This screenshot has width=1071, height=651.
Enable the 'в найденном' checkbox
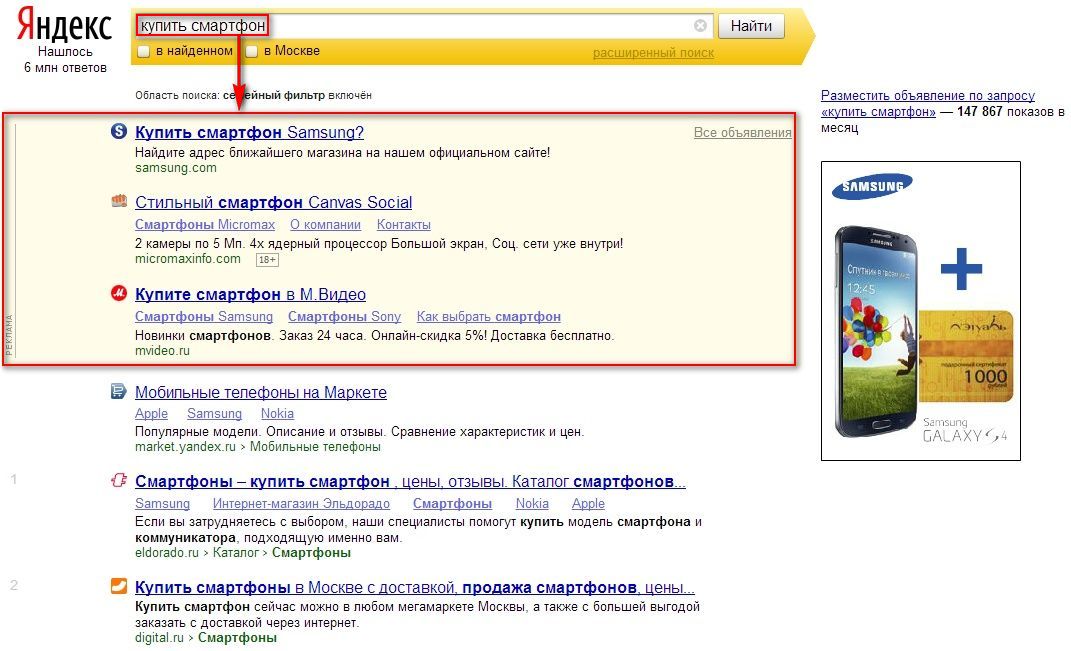point(143,51)
